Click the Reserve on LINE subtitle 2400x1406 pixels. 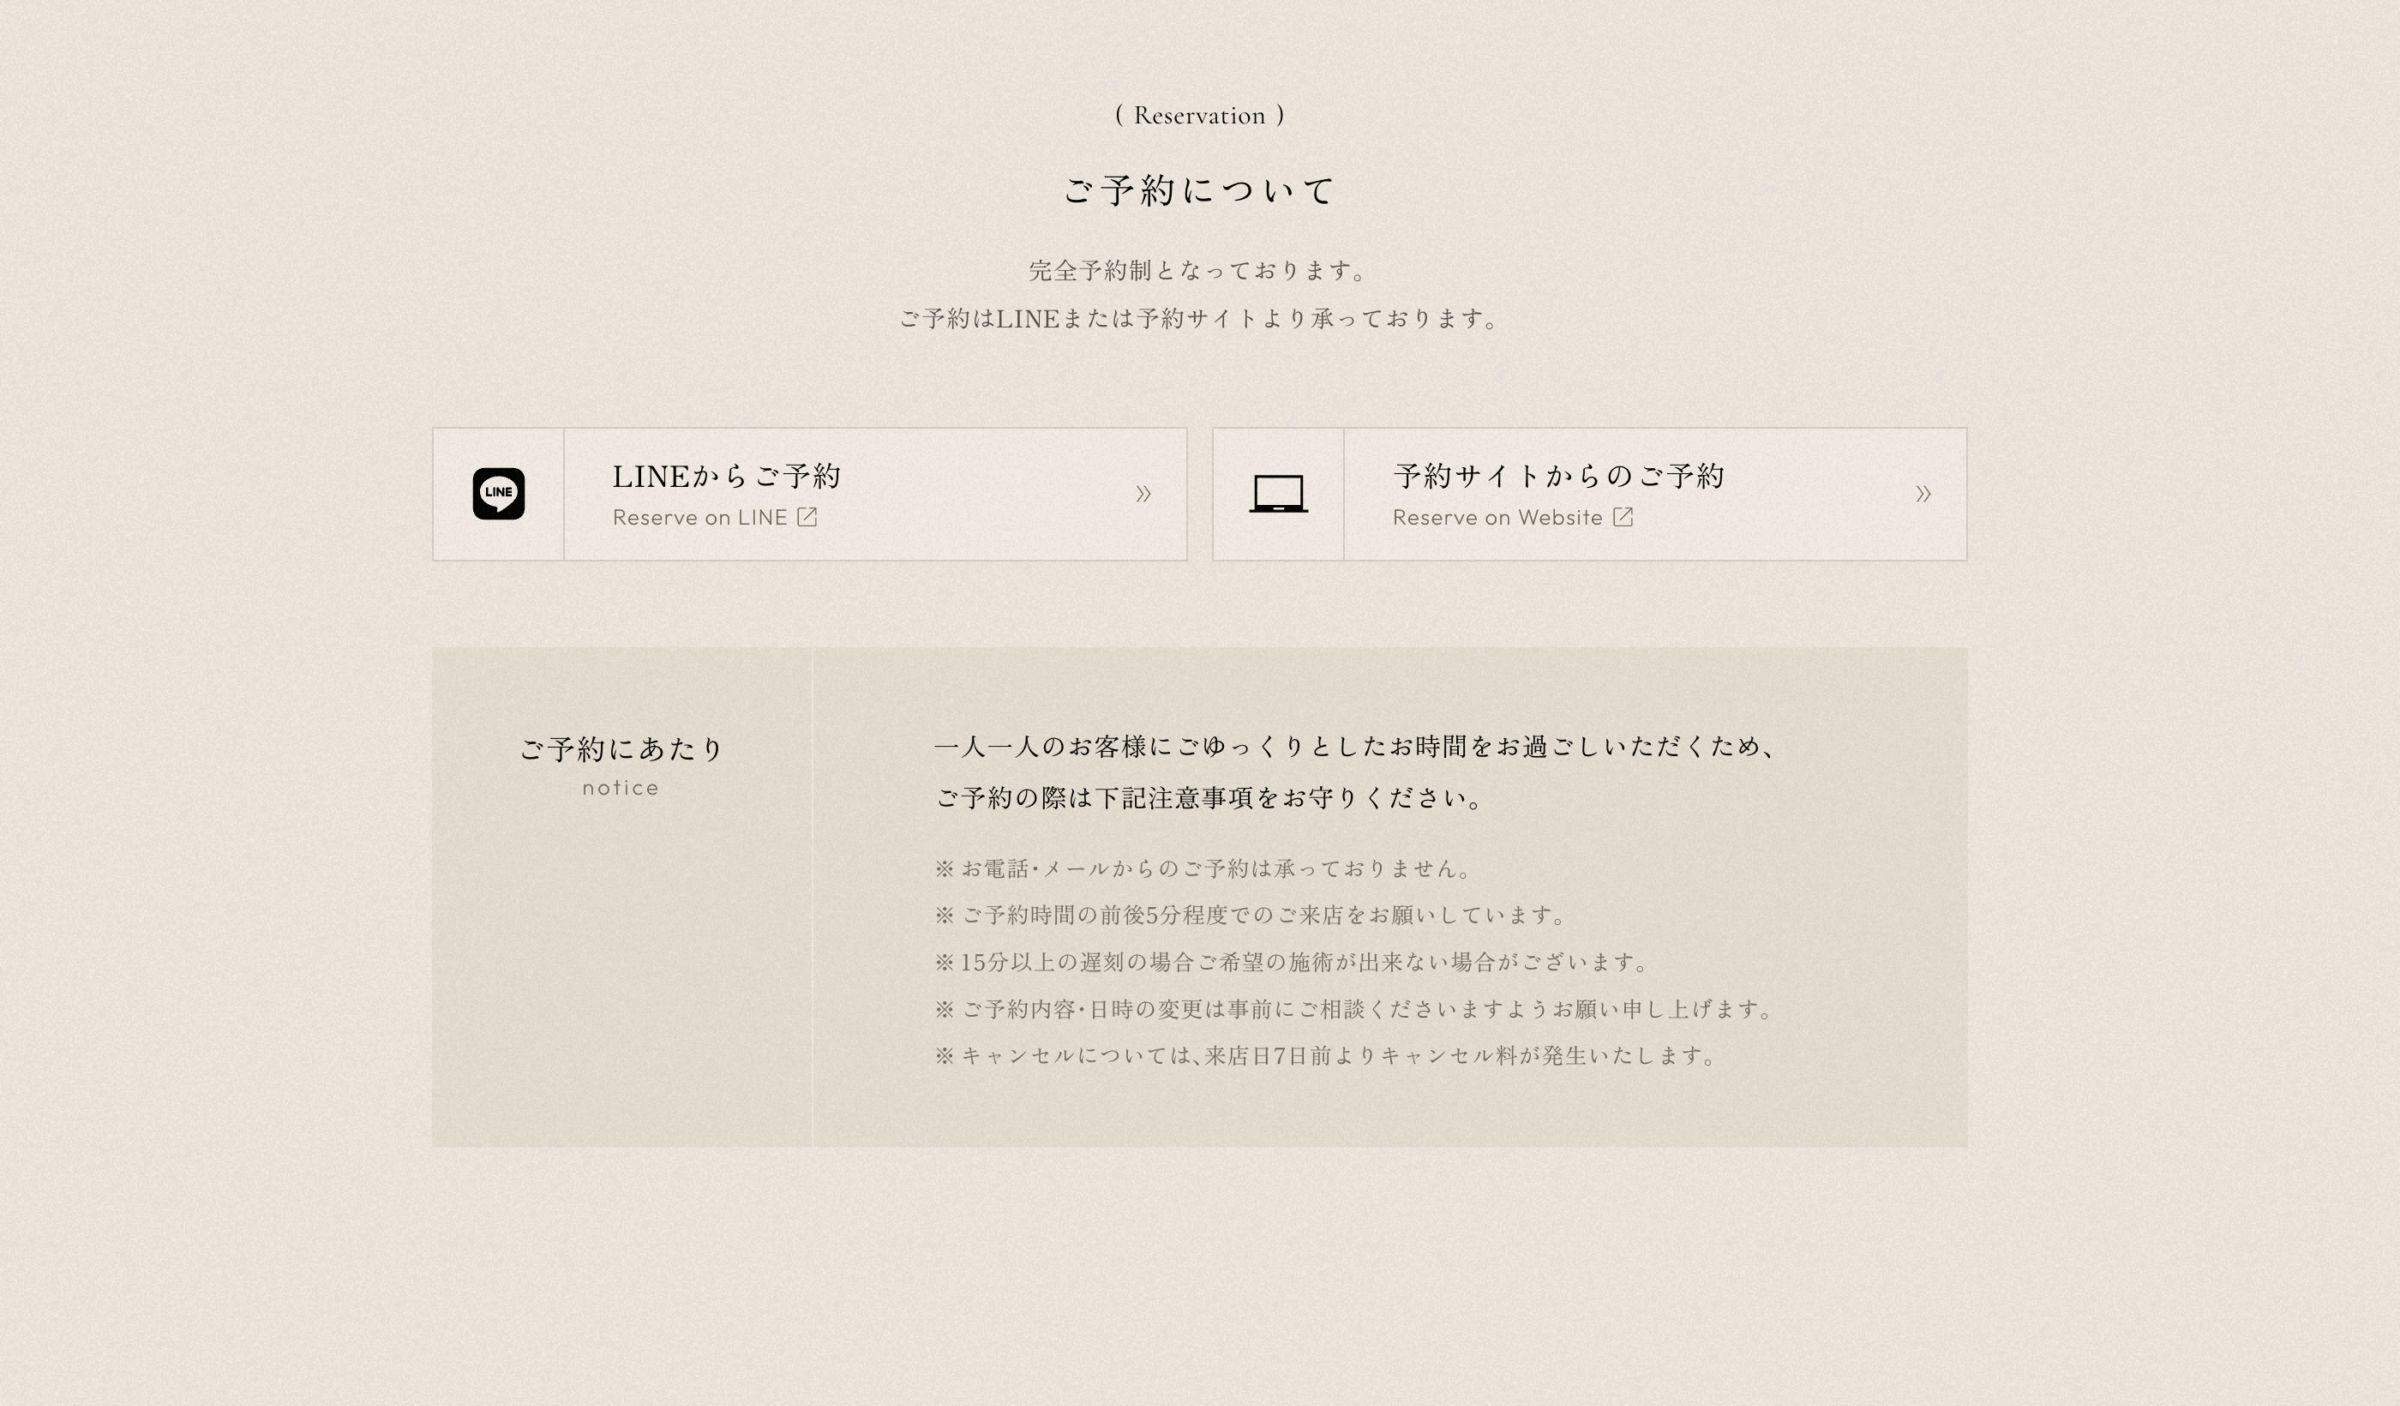tap(700, 517)
